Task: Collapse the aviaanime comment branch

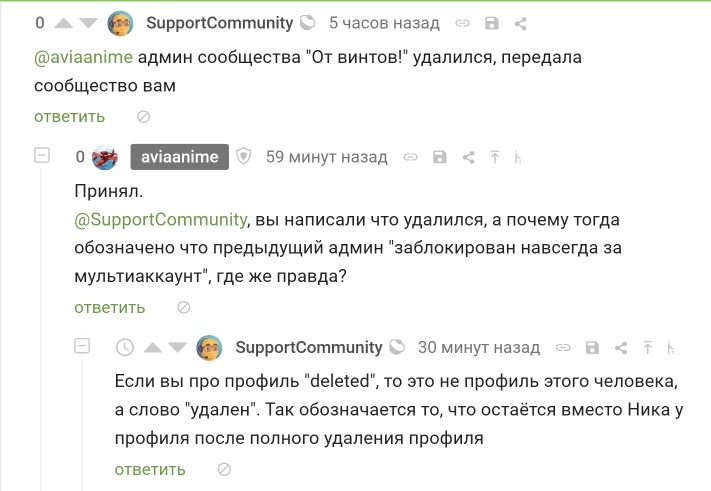Action: coord(42,156)
